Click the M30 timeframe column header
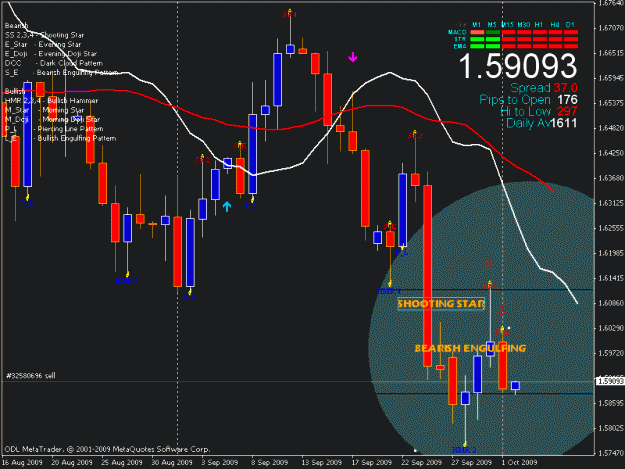 524,25
